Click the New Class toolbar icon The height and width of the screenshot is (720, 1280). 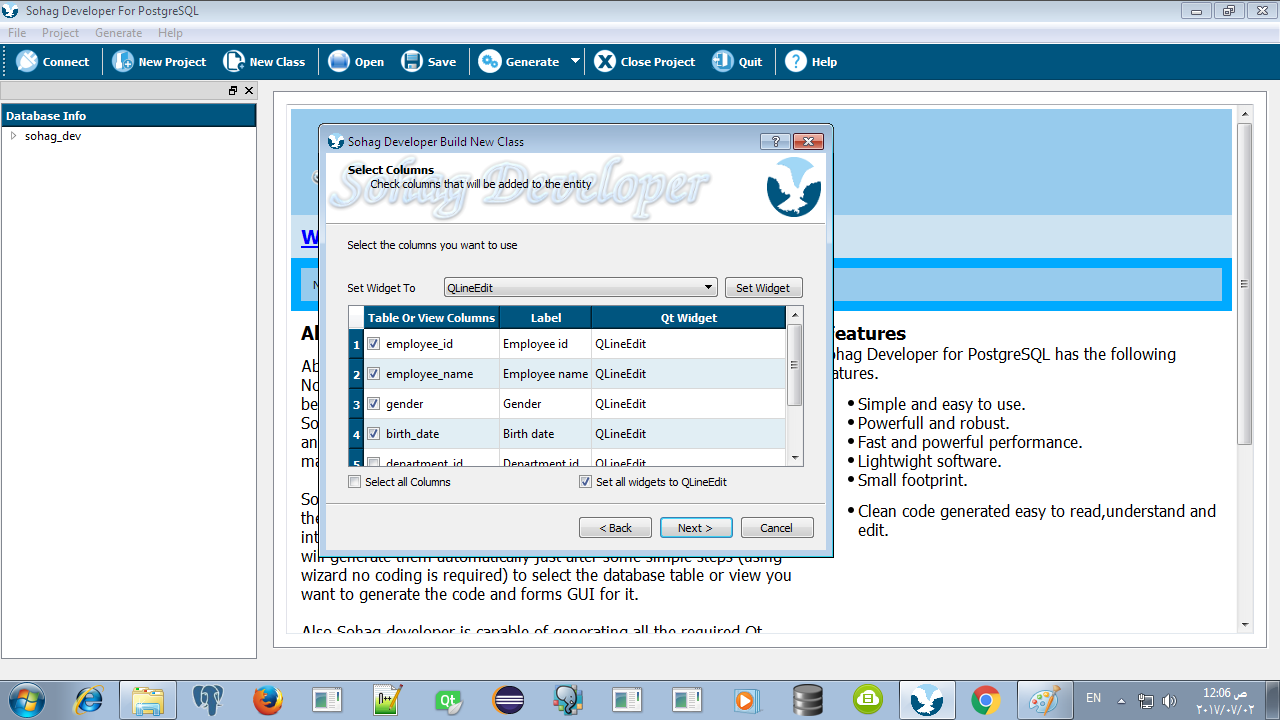(x=234, y=62)
